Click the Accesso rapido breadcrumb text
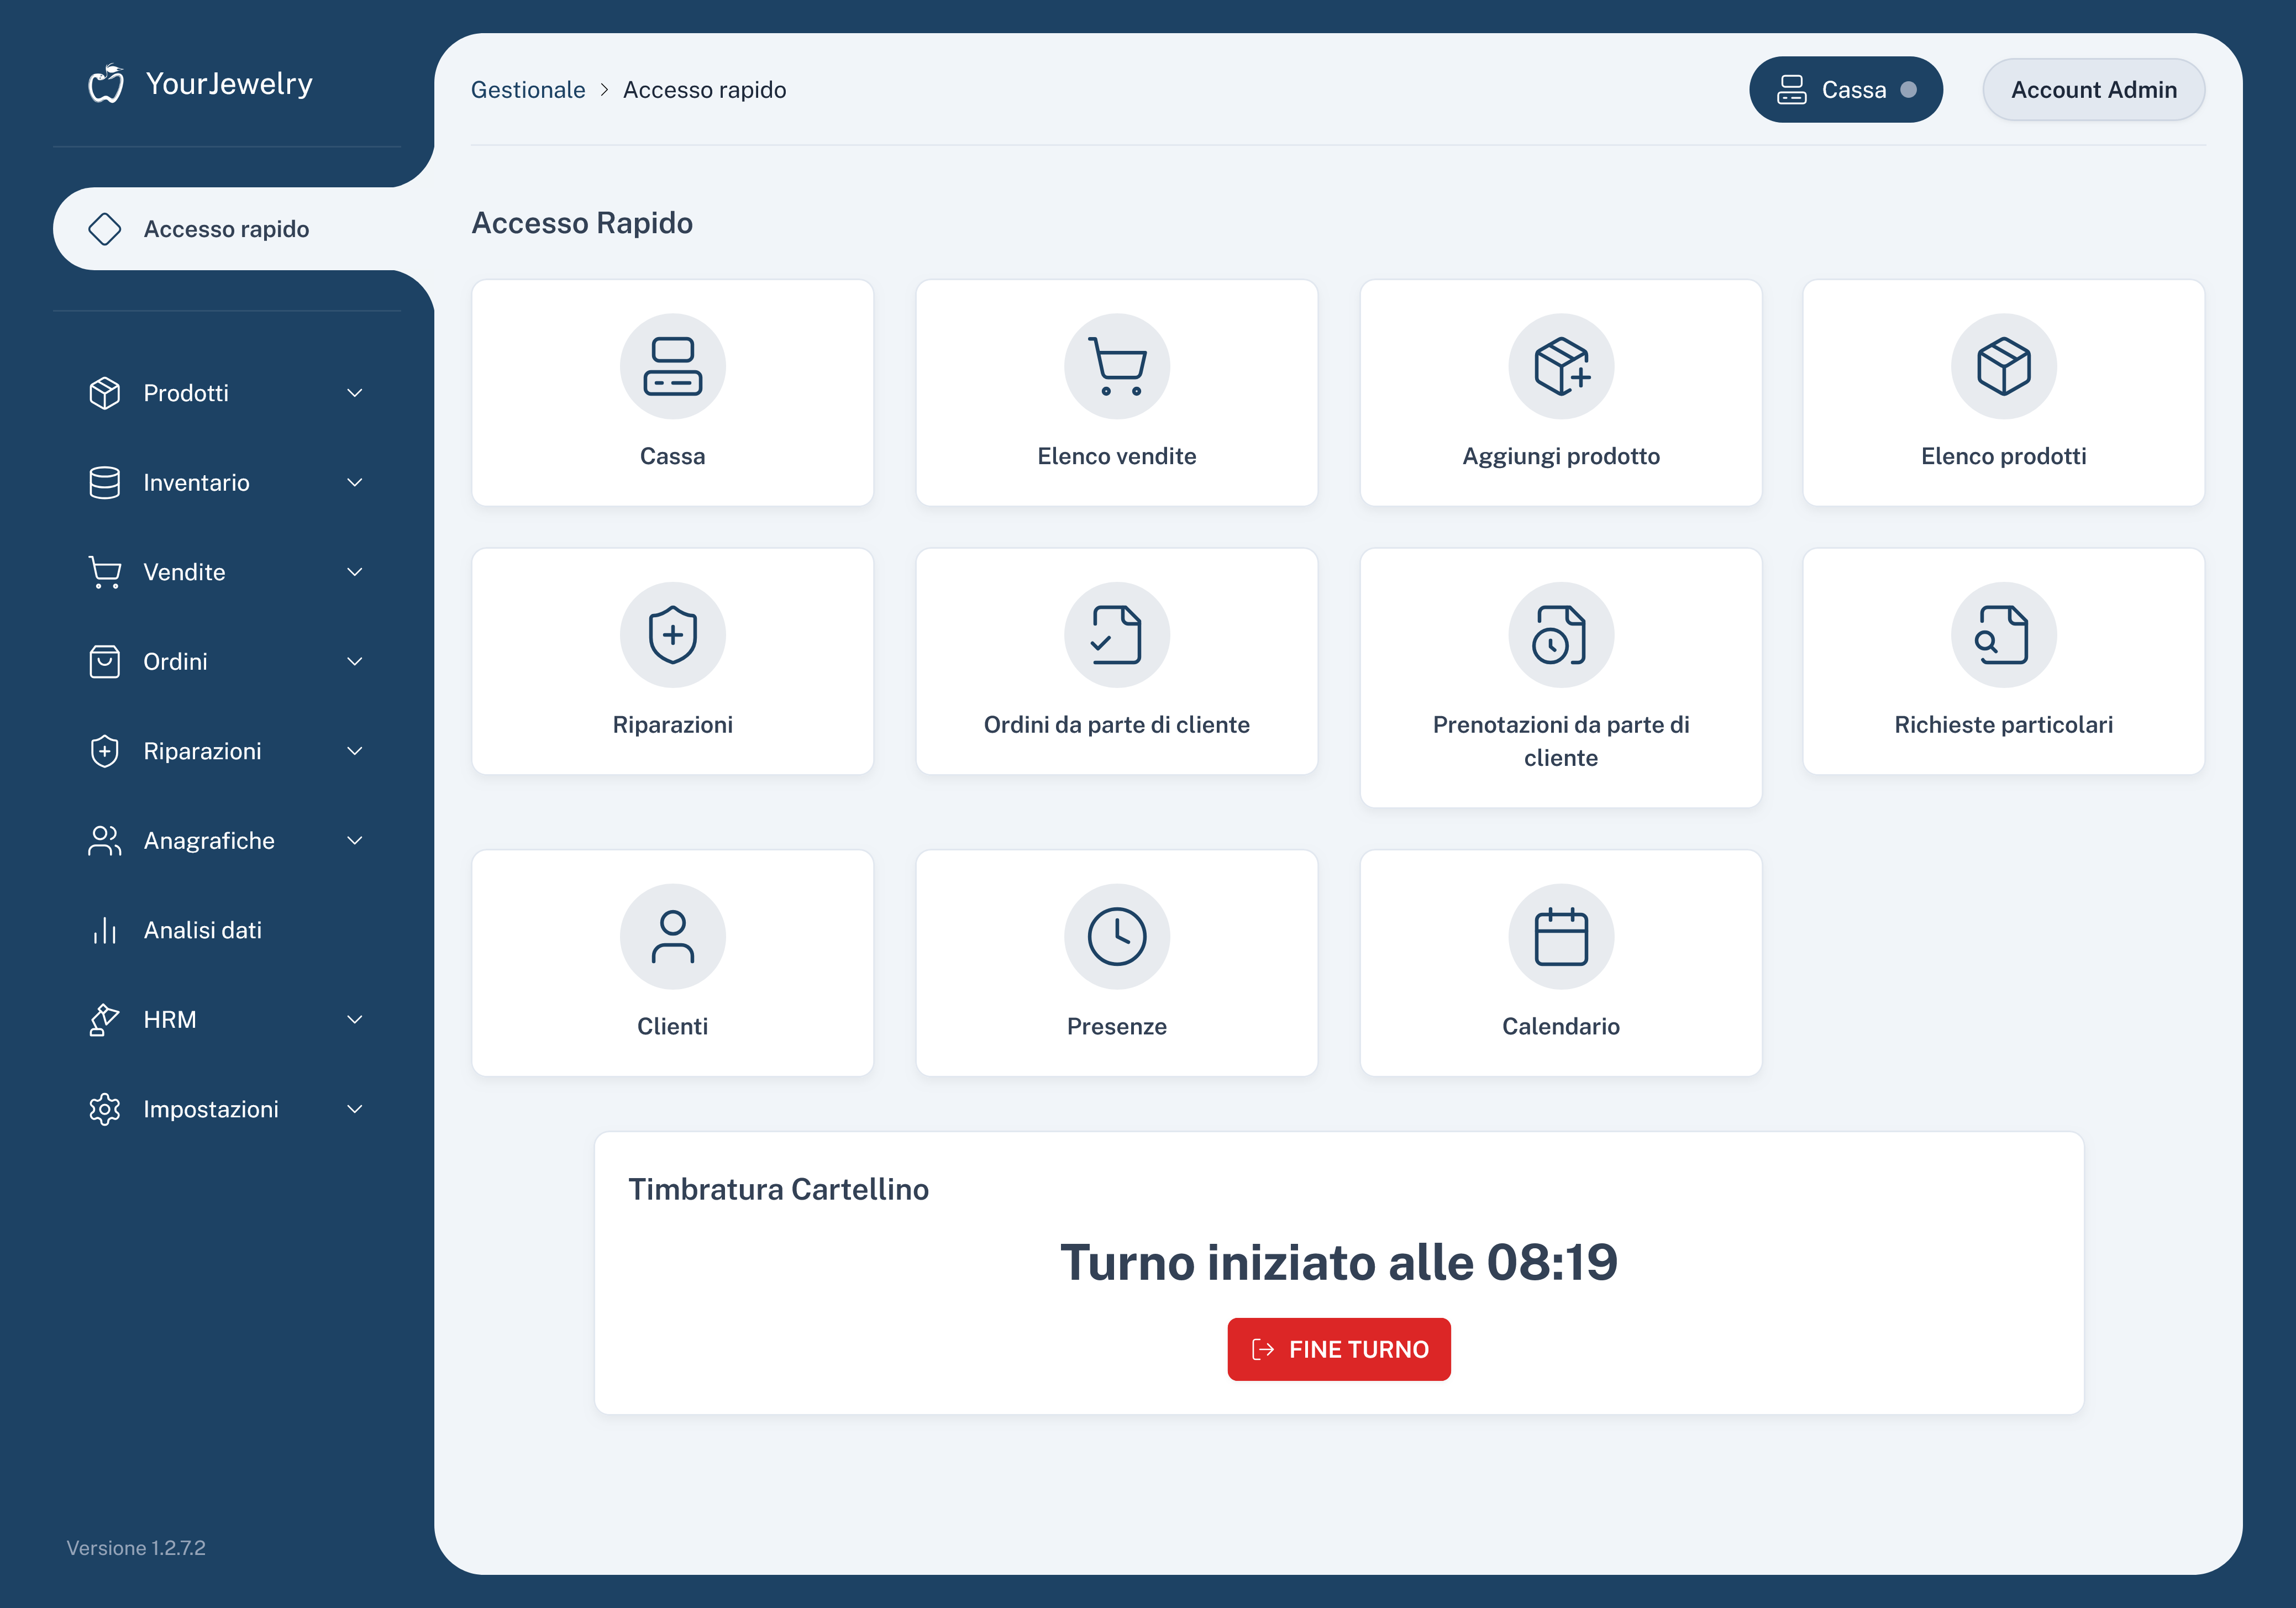The image size is (2296, 1608). point(705,90)
